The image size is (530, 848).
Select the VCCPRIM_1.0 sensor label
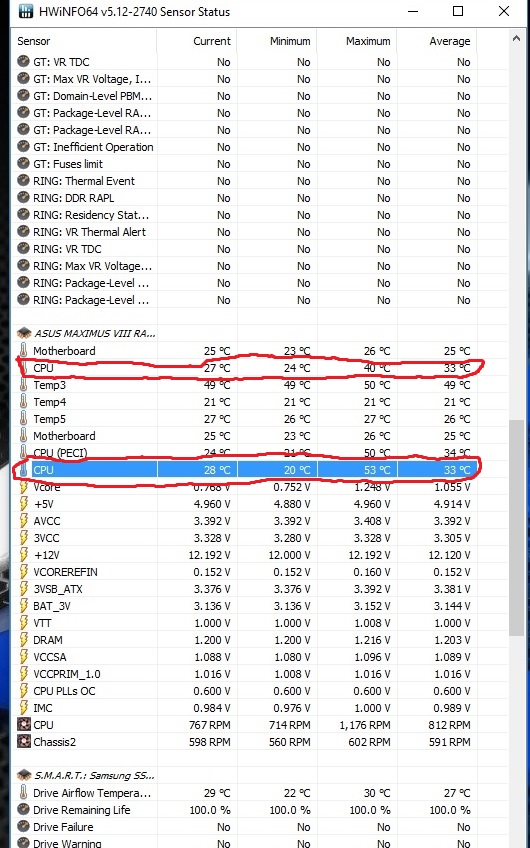click(67, 674)
